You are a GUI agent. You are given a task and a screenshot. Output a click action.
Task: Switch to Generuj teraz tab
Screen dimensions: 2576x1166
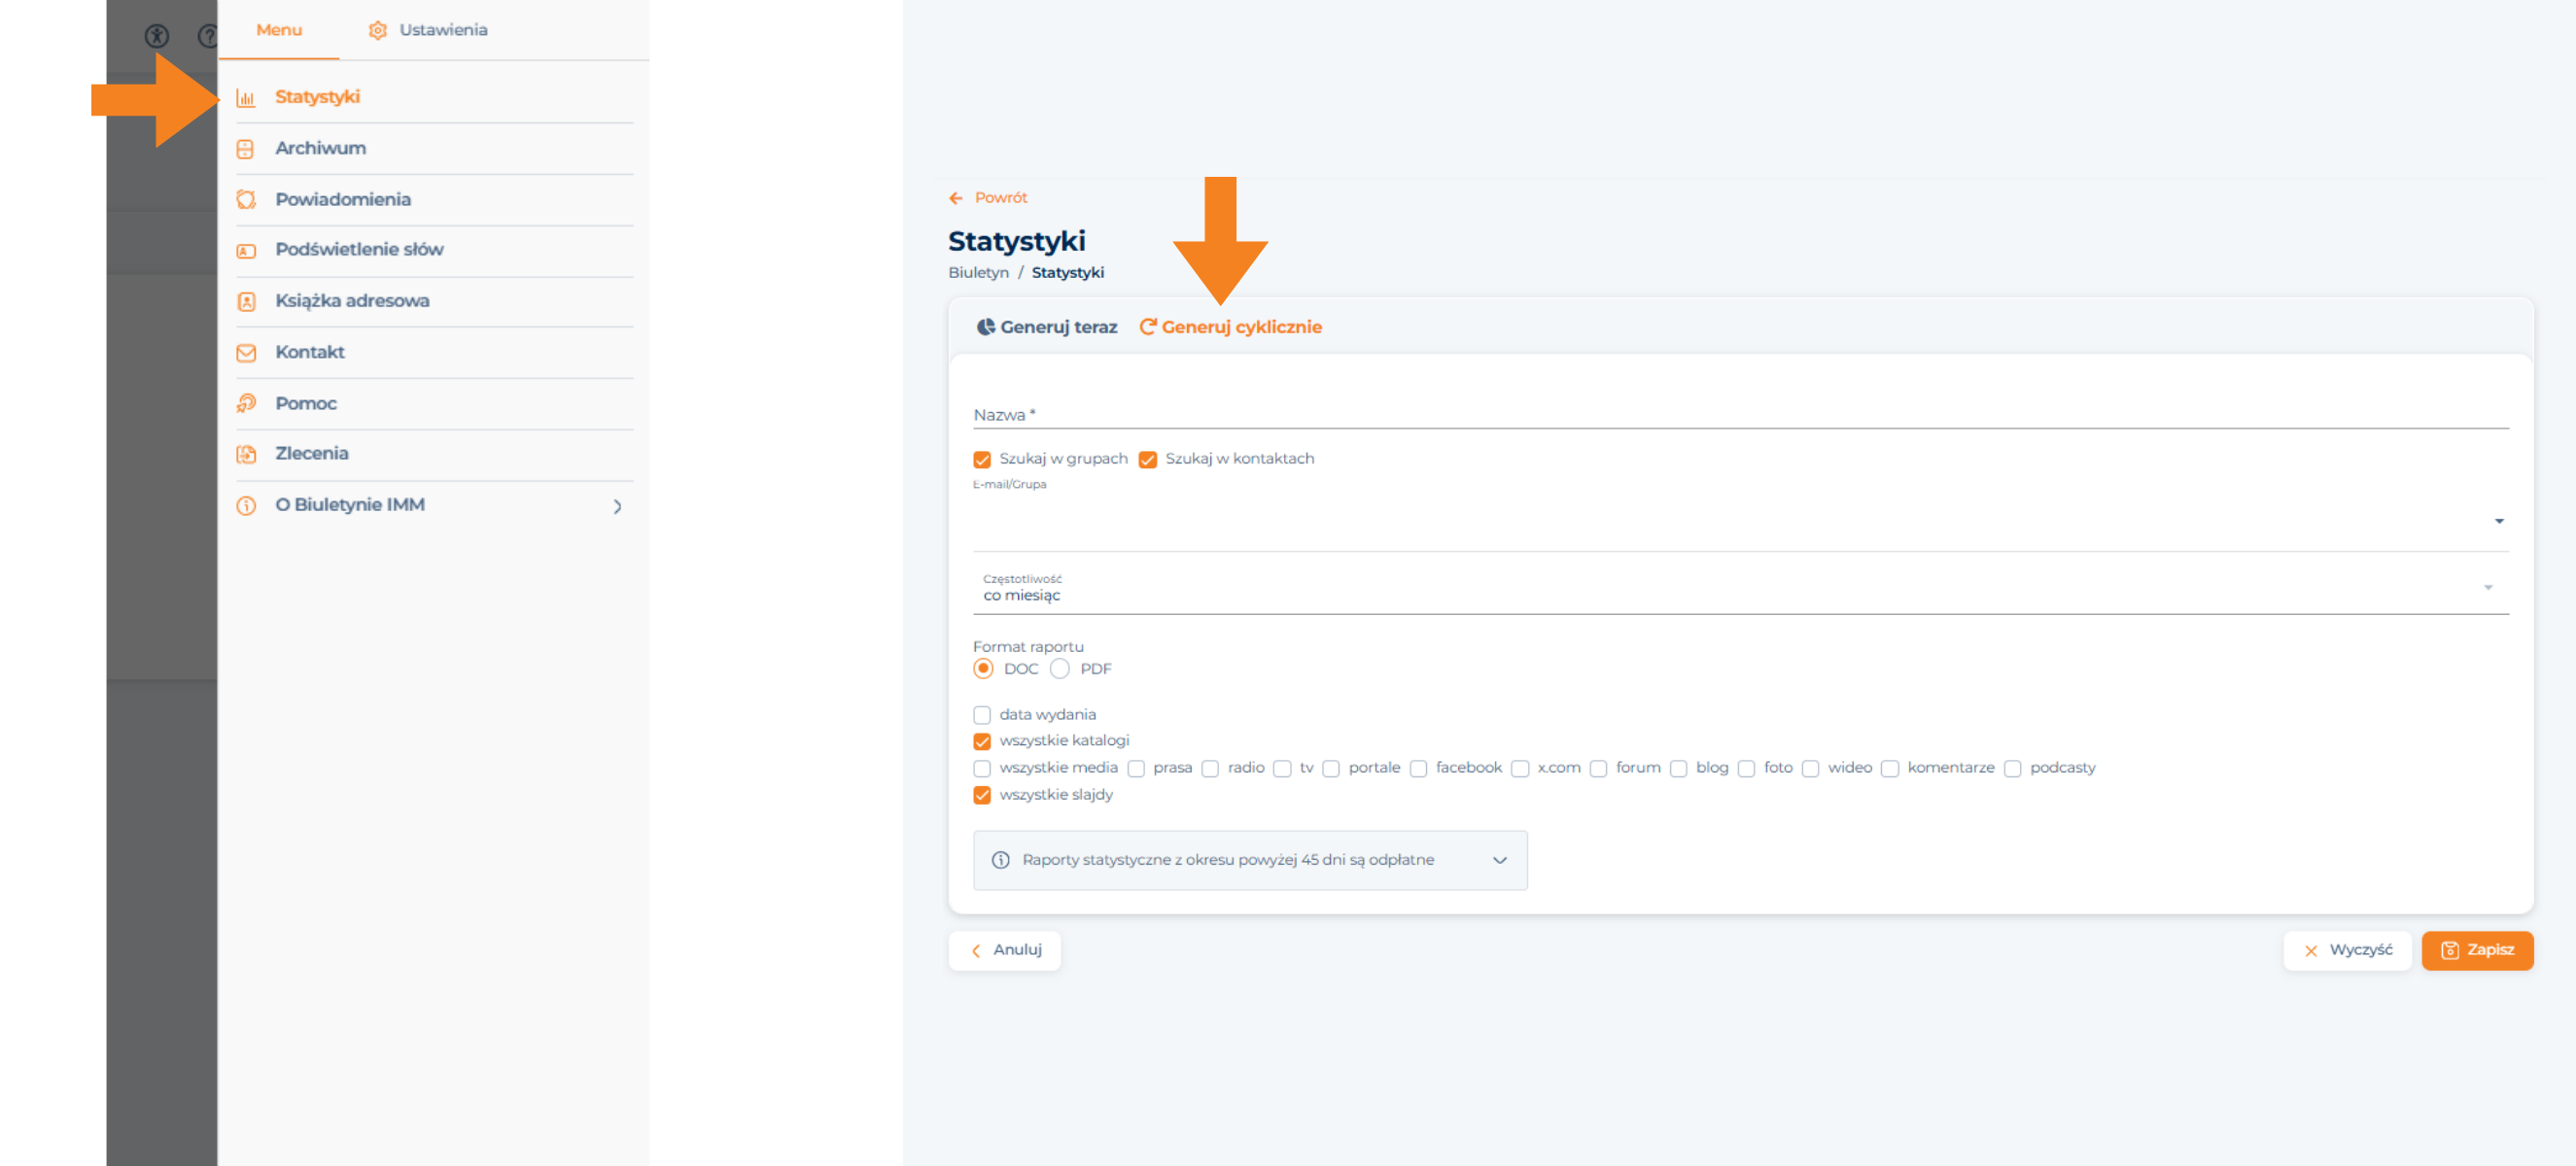tap(1046, 327)
